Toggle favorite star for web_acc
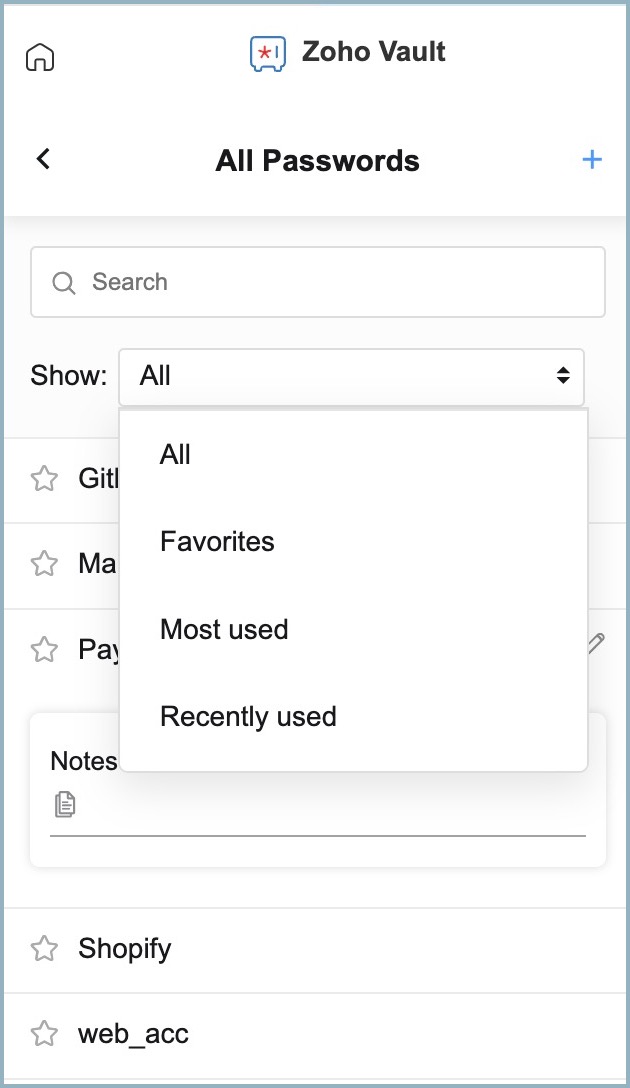Screen dimensions: 630x1088 [44, 1034]
